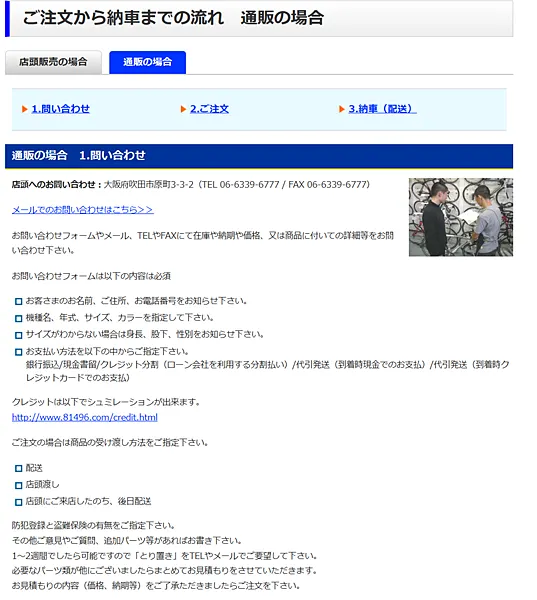
Task: Click the bike shop staff photo
Action: pos(461,217)
